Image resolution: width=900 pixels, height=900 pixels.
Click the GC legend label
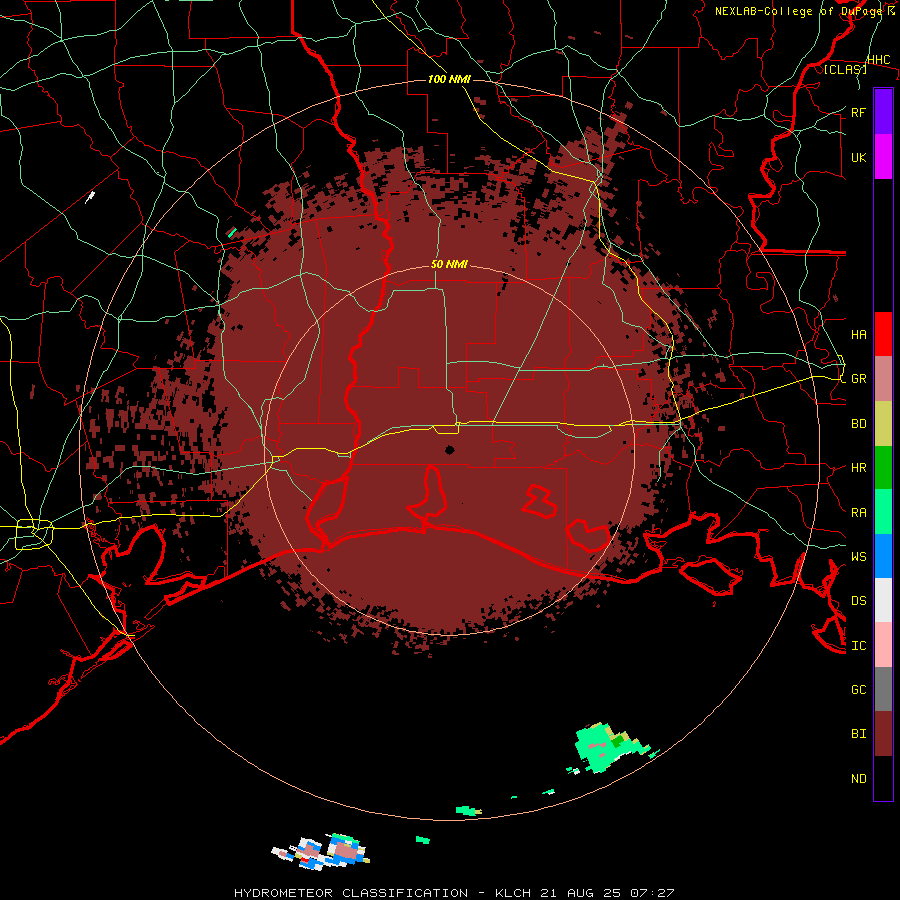pyautogui.click(x=859, y=689)
